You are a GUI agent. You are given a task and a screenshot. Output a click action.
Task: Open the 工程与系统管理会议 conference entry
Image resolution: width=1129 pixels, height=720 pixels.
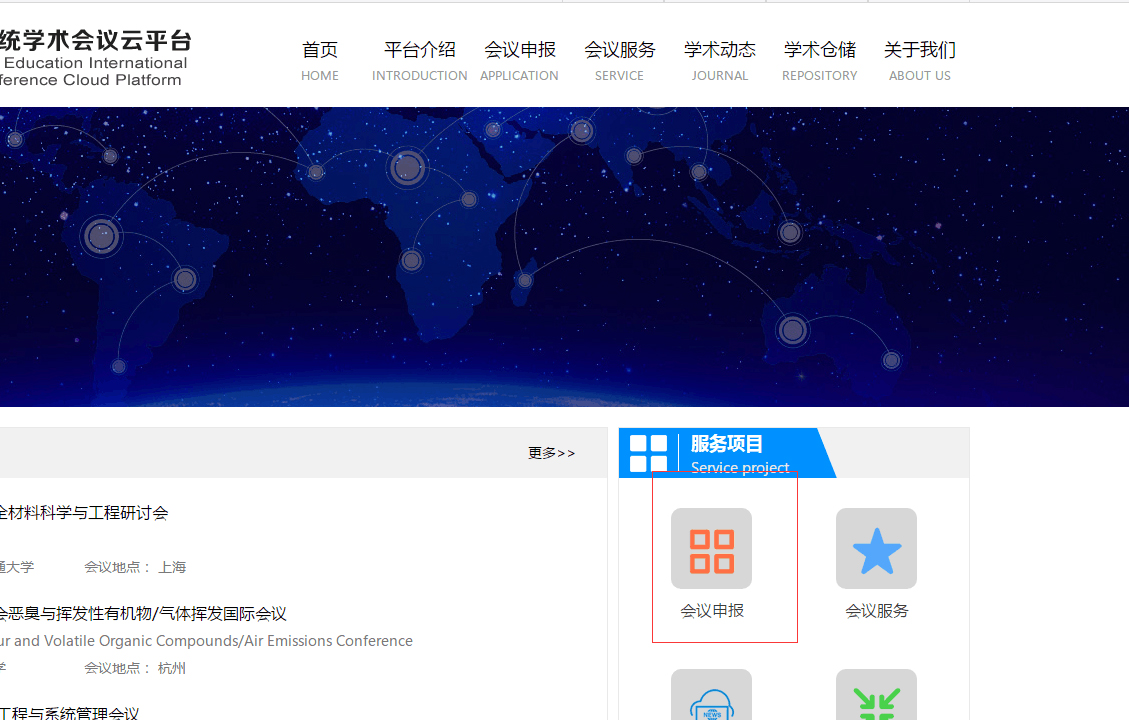(x=70, y=713)
